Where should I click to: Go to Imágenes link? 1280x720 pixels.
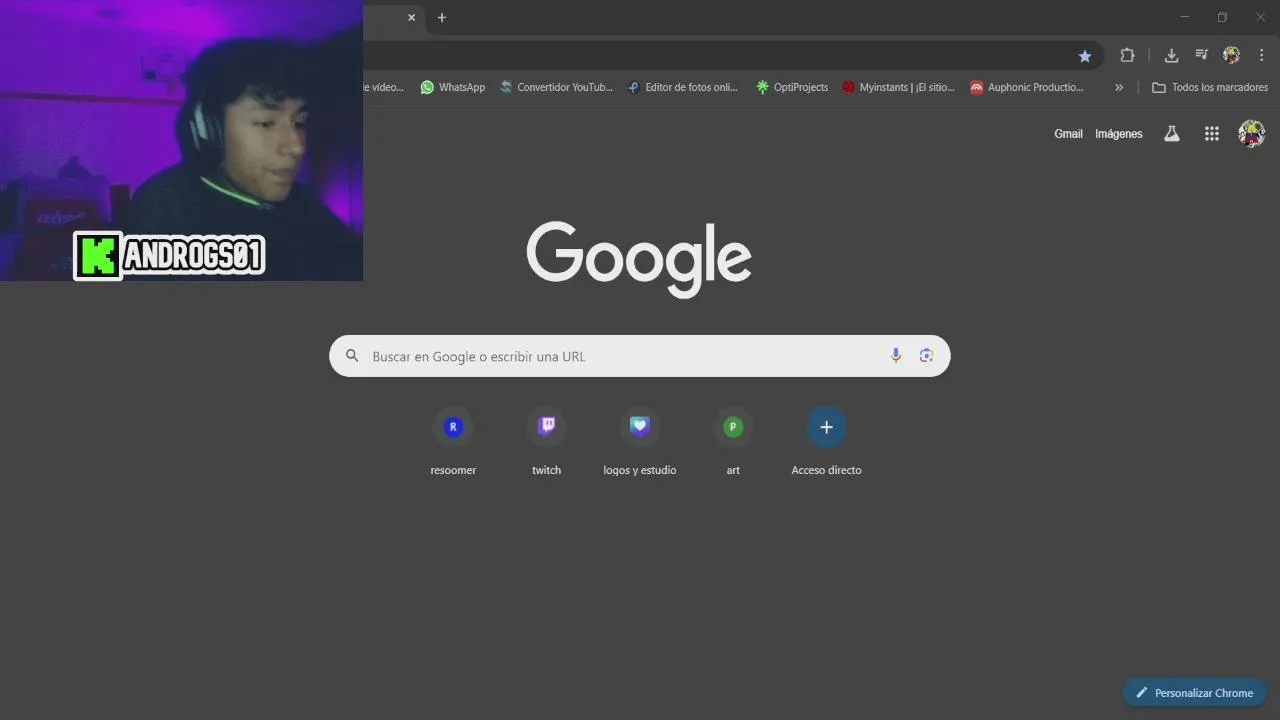click(1119, 134)
